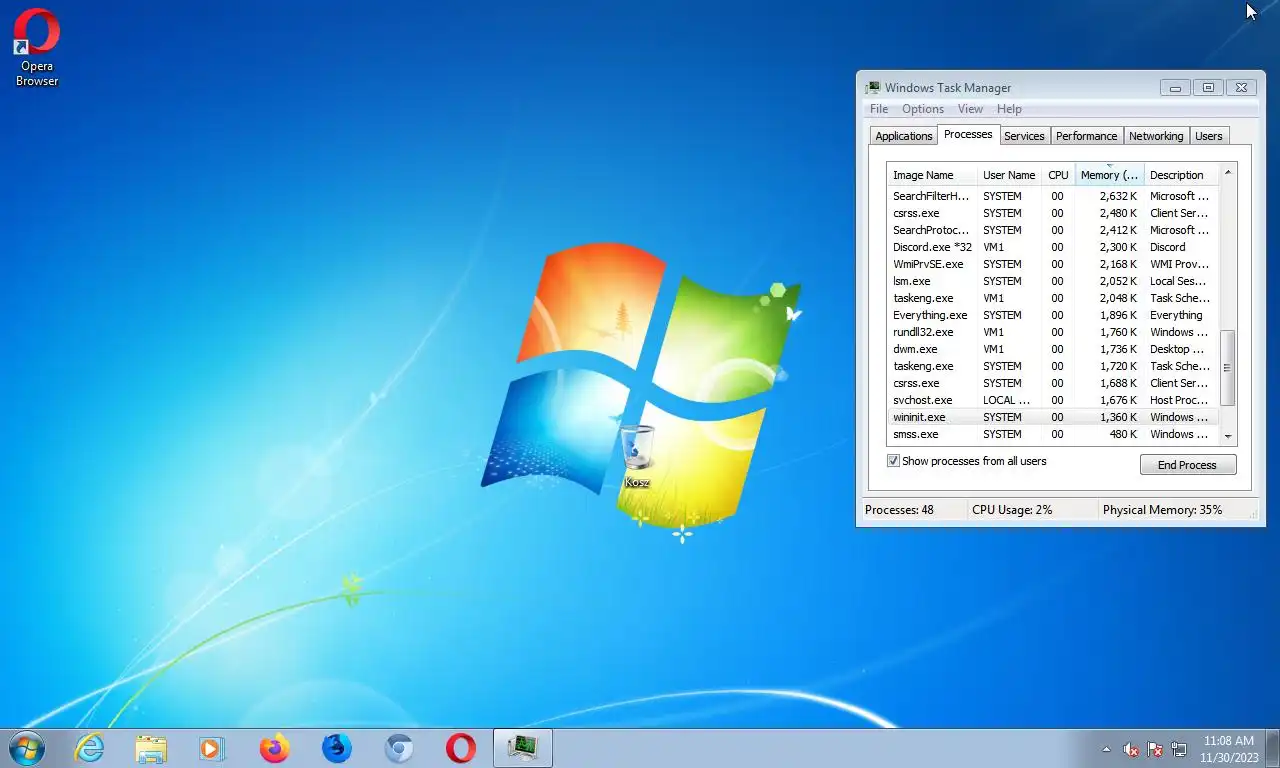Open the Help menu in Task Manager
1280x768 pixels.
pyautogui.click(x=1009, y=109)
